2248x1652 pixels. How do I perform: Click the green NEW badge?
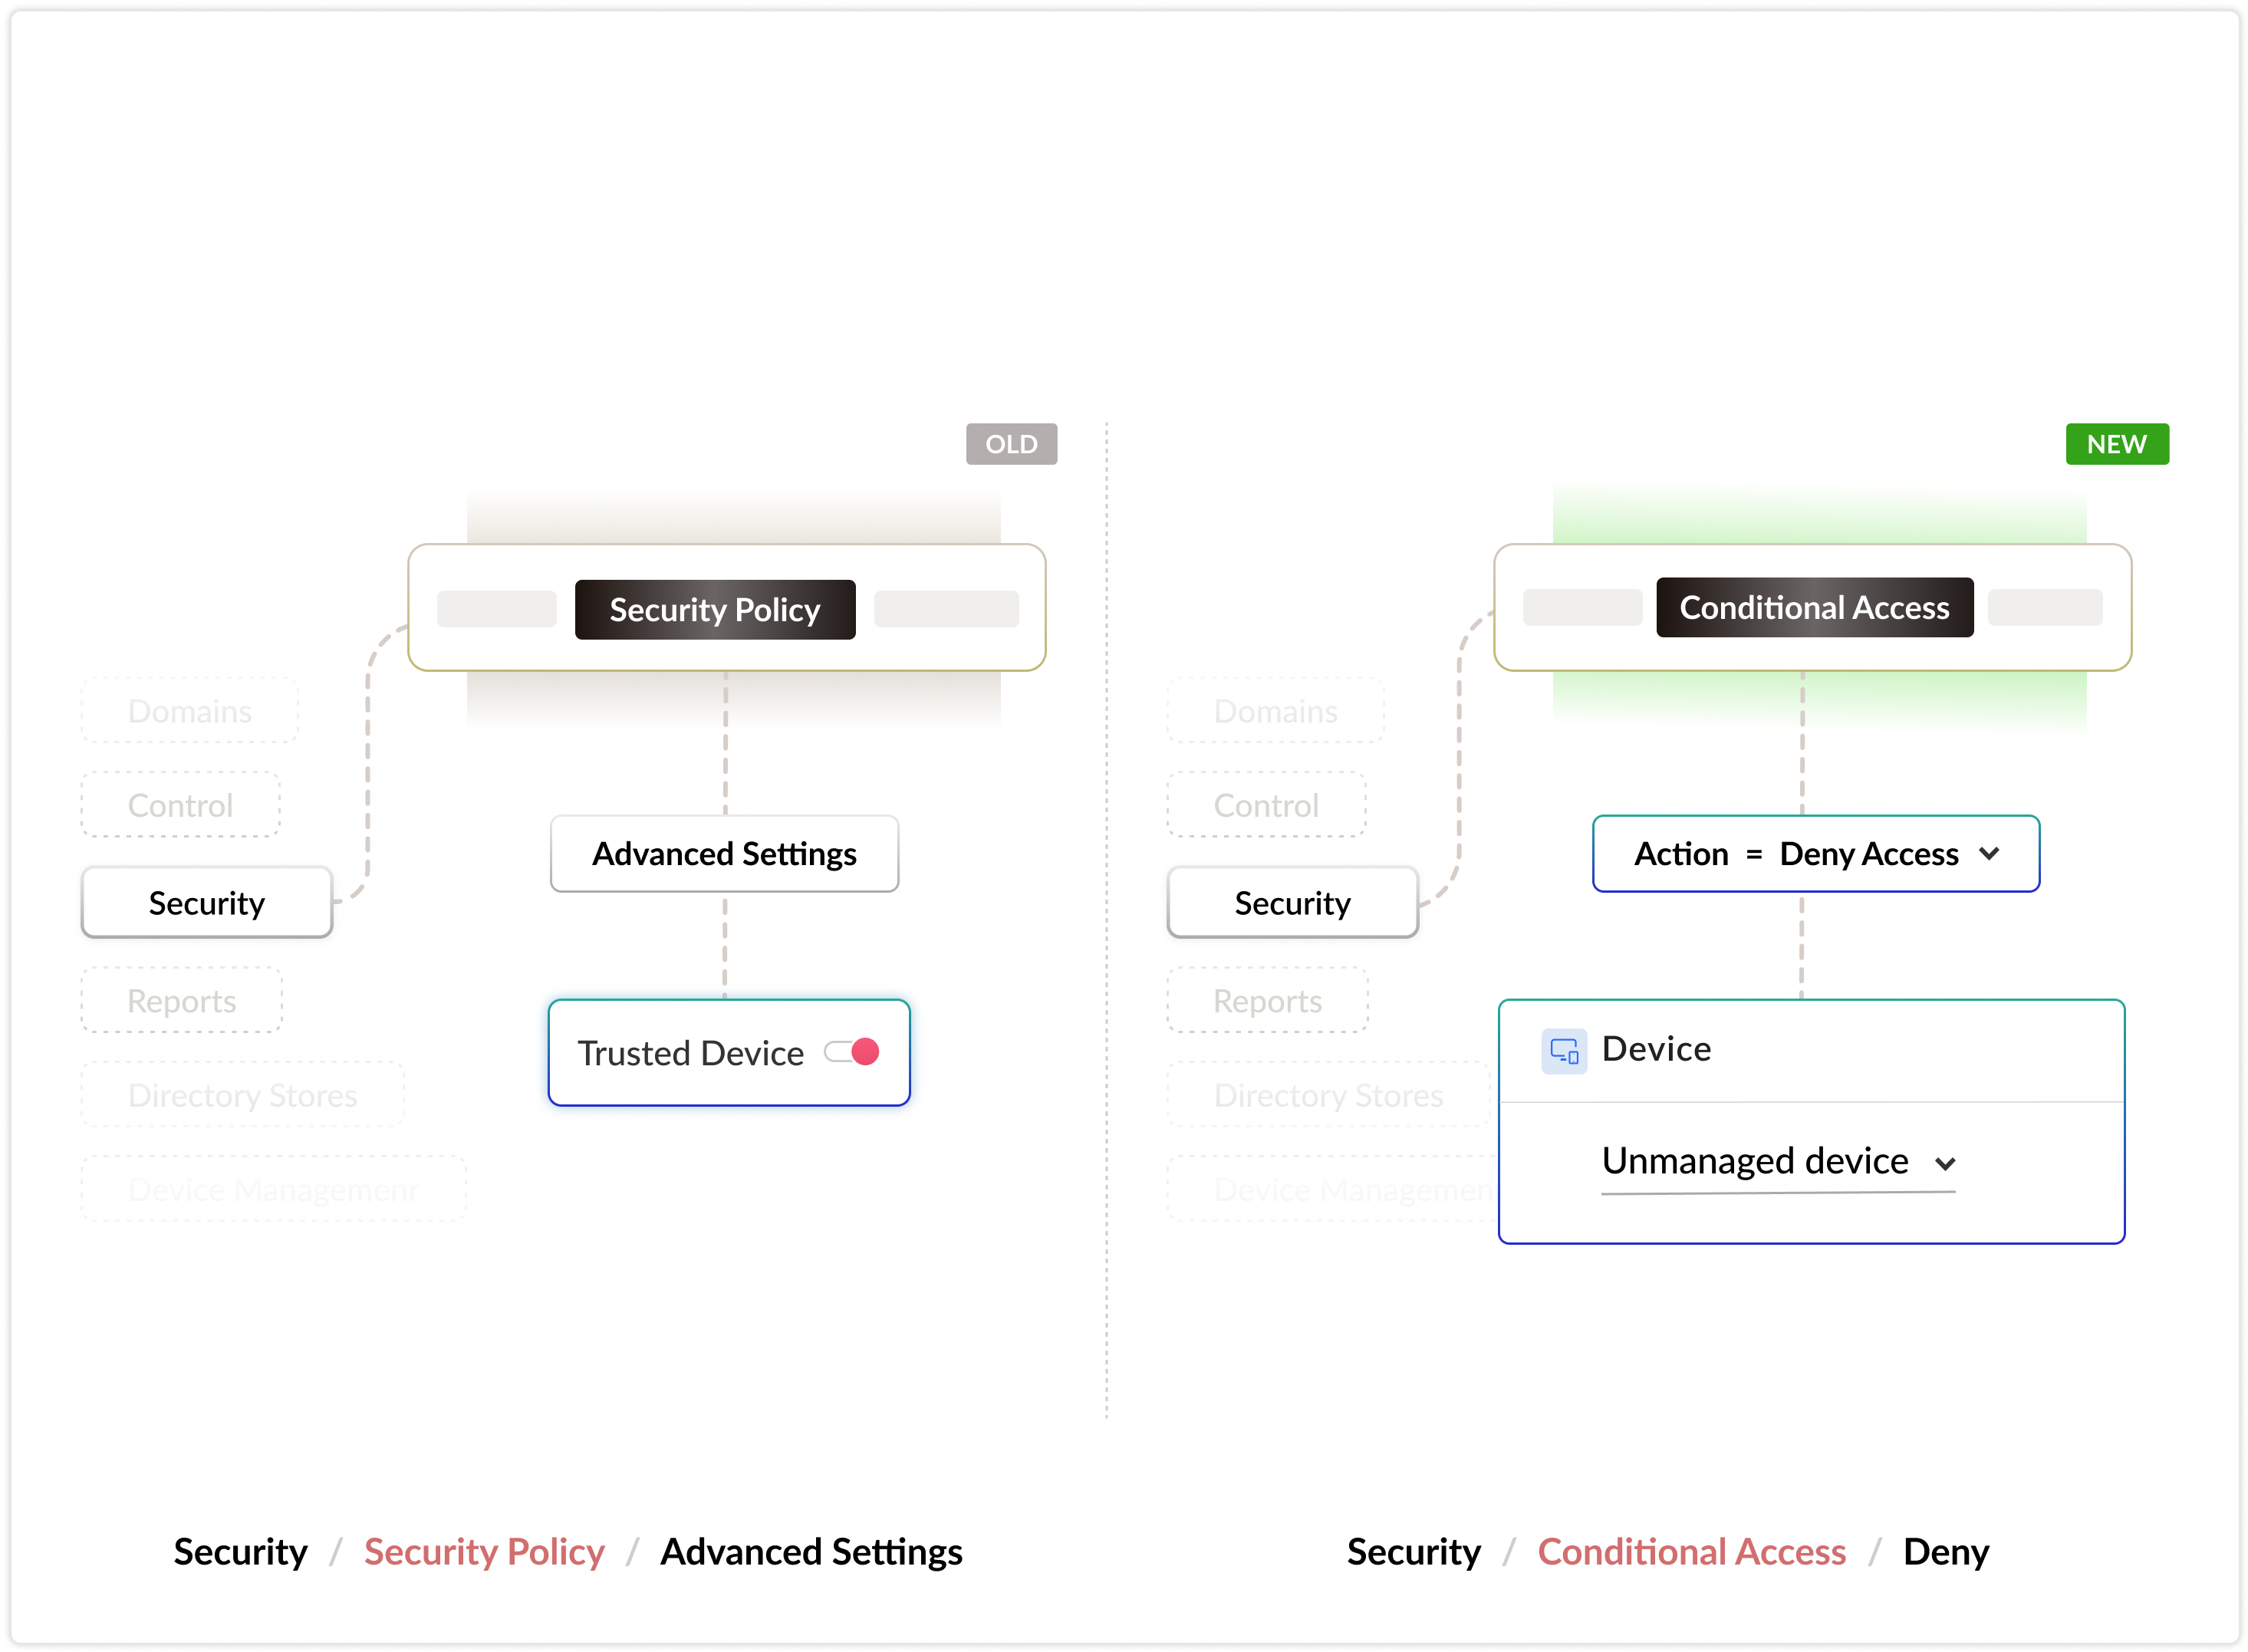click(2116, 444)
